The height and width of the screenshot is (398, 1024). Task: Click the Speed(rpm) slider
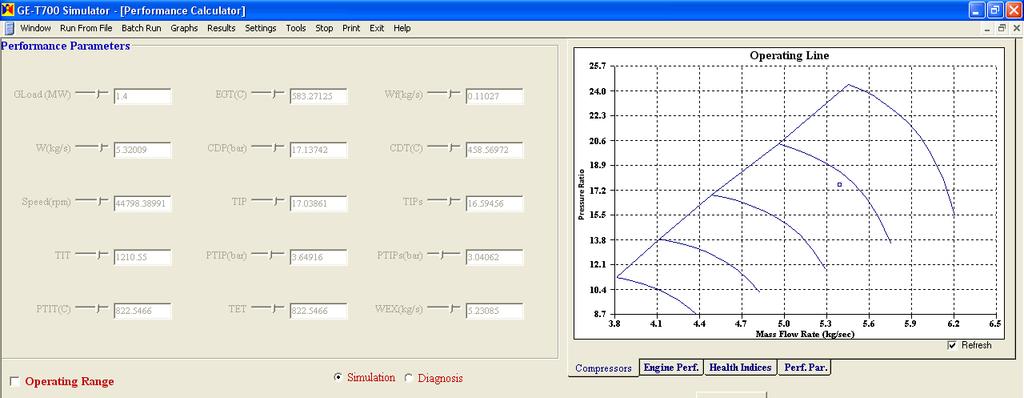(92, 201)
